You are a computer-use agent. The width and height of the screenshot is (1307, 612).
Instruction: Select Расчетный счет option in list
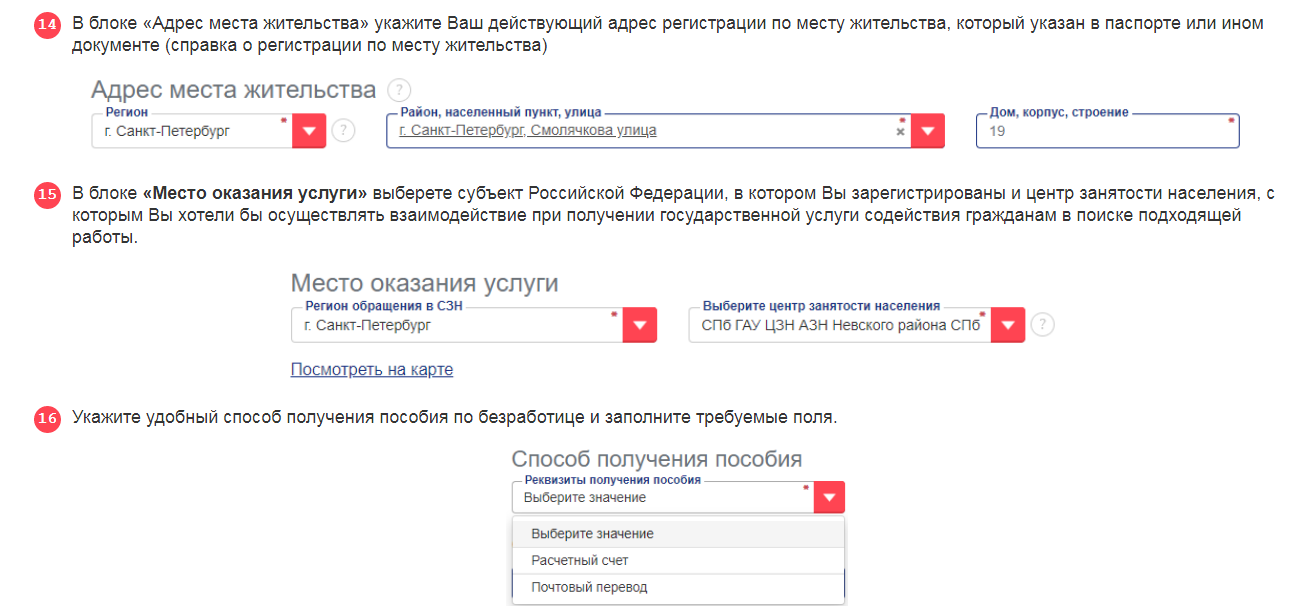click(x=580, y=561)
